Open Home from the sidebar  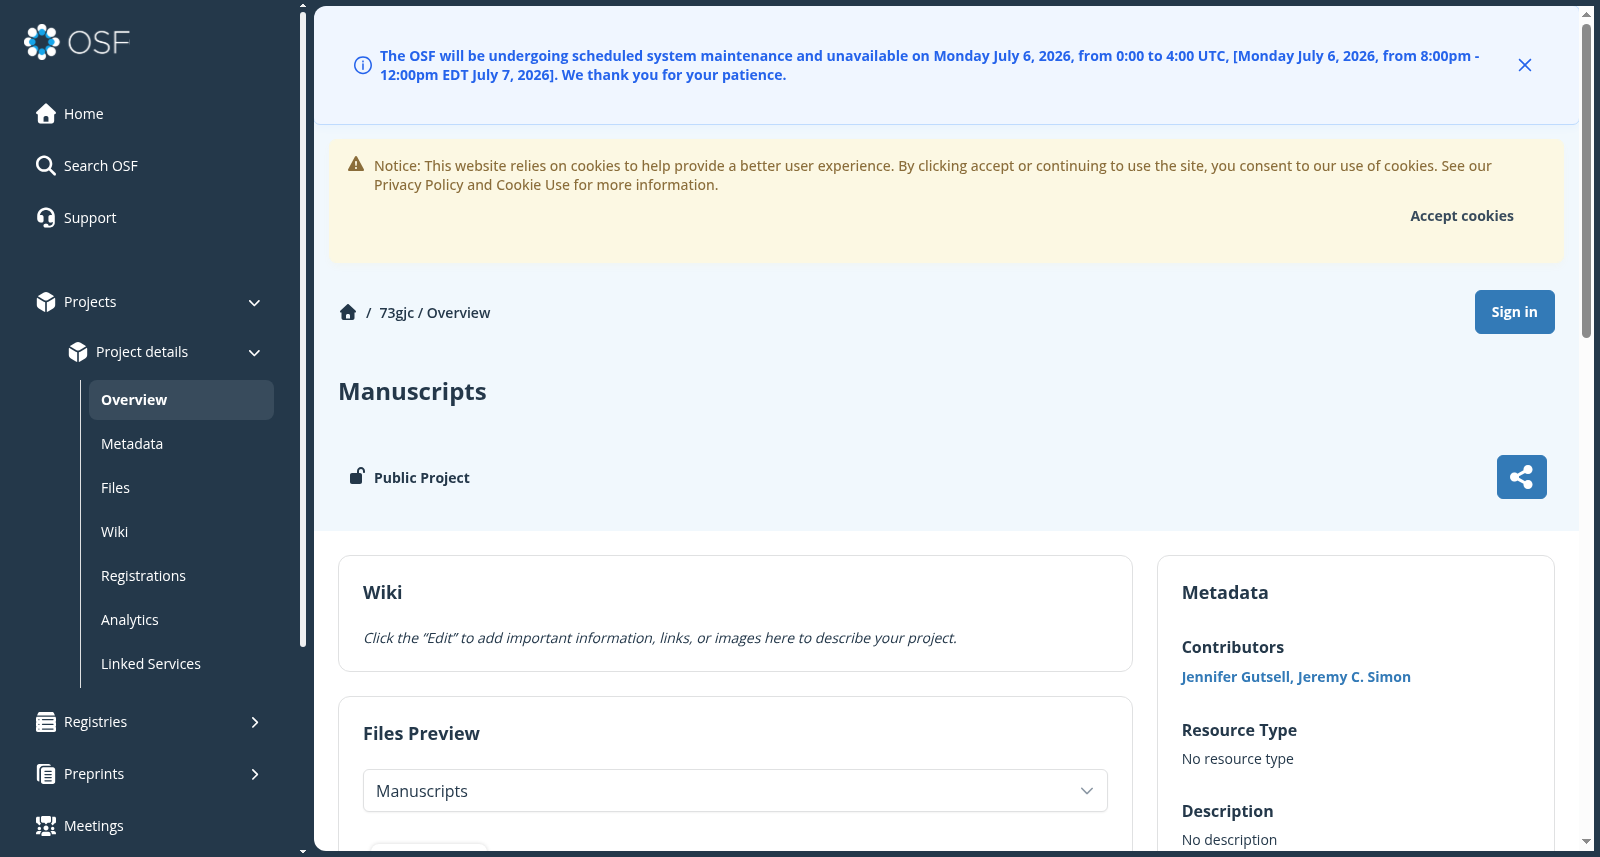tap(83, 114)
